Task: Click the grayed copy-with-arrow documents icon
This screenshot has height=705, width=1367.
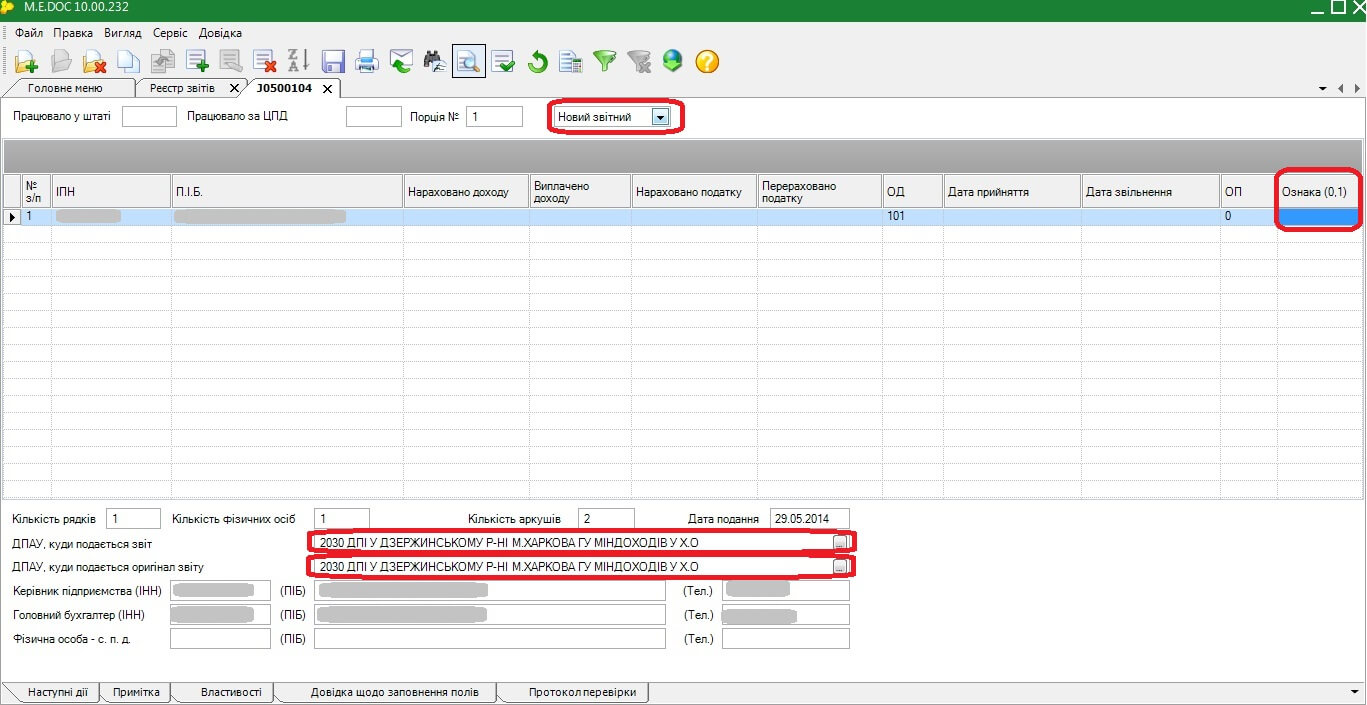Action: (163, 62)
